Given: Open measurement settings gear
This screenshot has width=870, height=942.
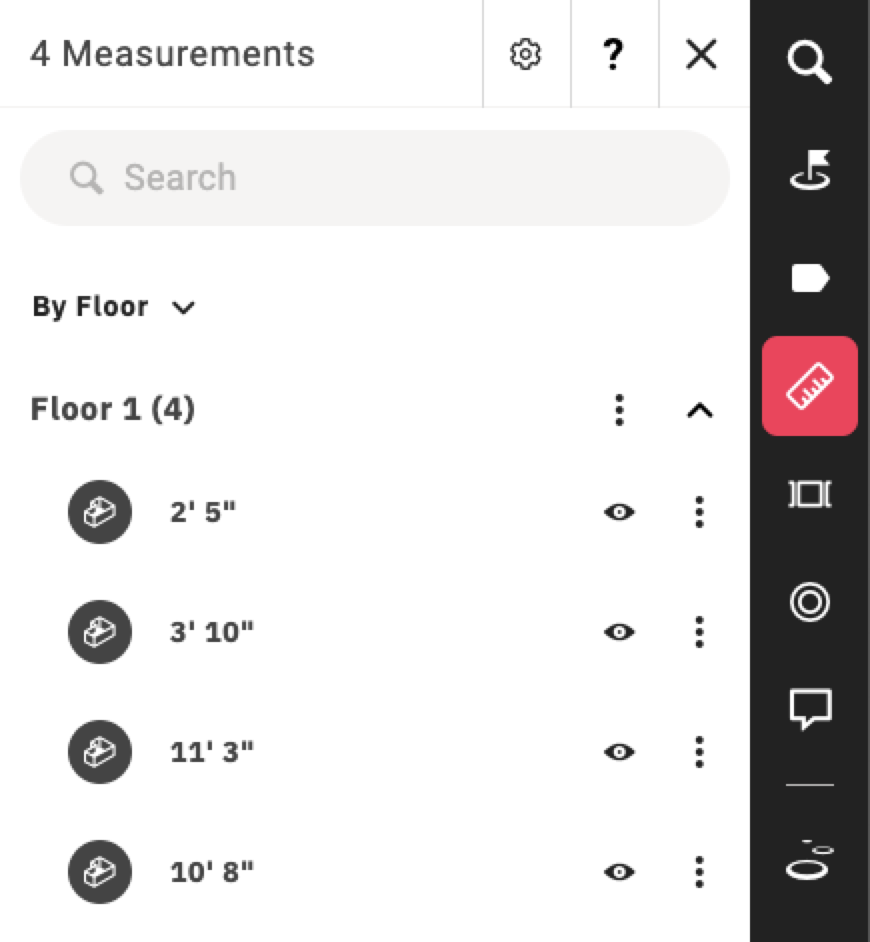Looking at the screenshot, I should 526,55.
